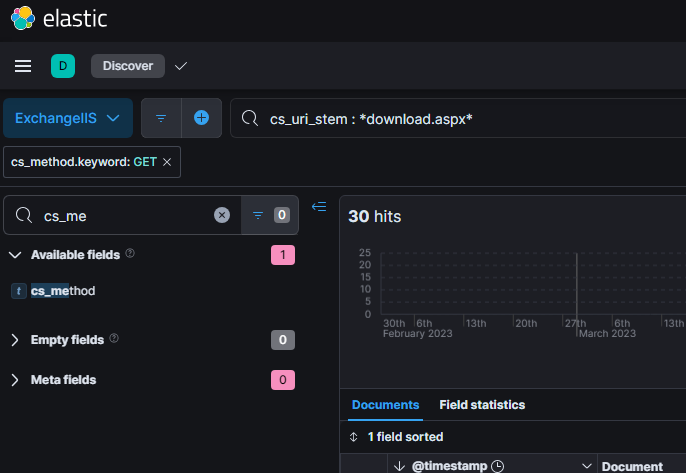Screen dimensions: 686x473
Task: Click the green D space avatar
Action: [x=63, y=66]
